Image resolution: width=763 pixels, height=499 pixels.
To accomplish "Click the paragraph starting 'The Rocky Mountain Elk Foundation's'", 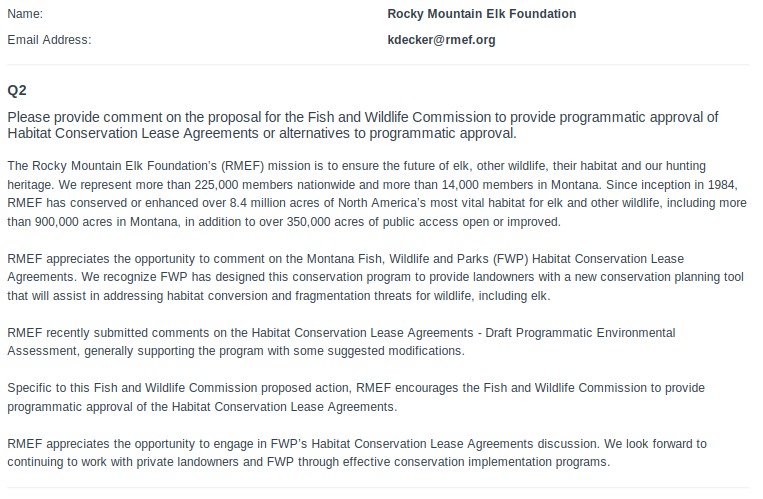I will 377,194.
